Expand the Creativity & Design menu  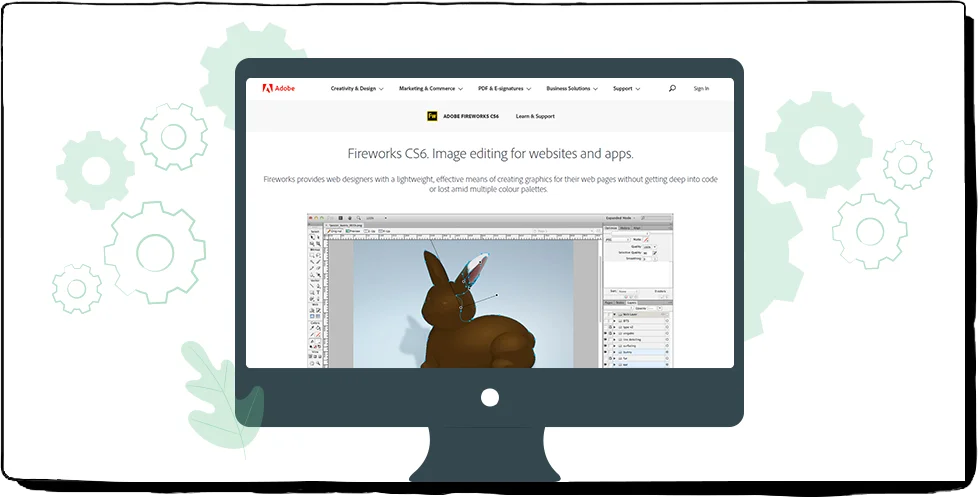(357, 89)
